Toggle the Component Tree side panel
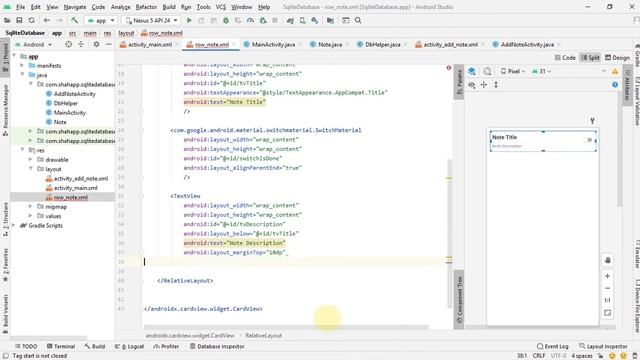The image size is (640, 360). pyautogui.click(x=459, y=300)
